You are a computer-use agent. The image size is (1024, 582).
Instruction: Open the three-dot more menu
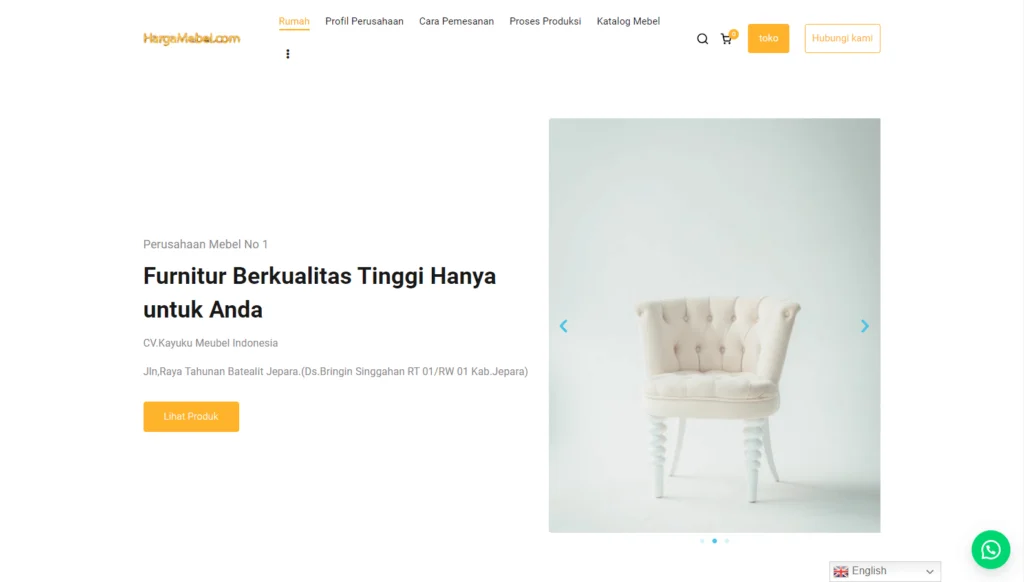[287, 54]
